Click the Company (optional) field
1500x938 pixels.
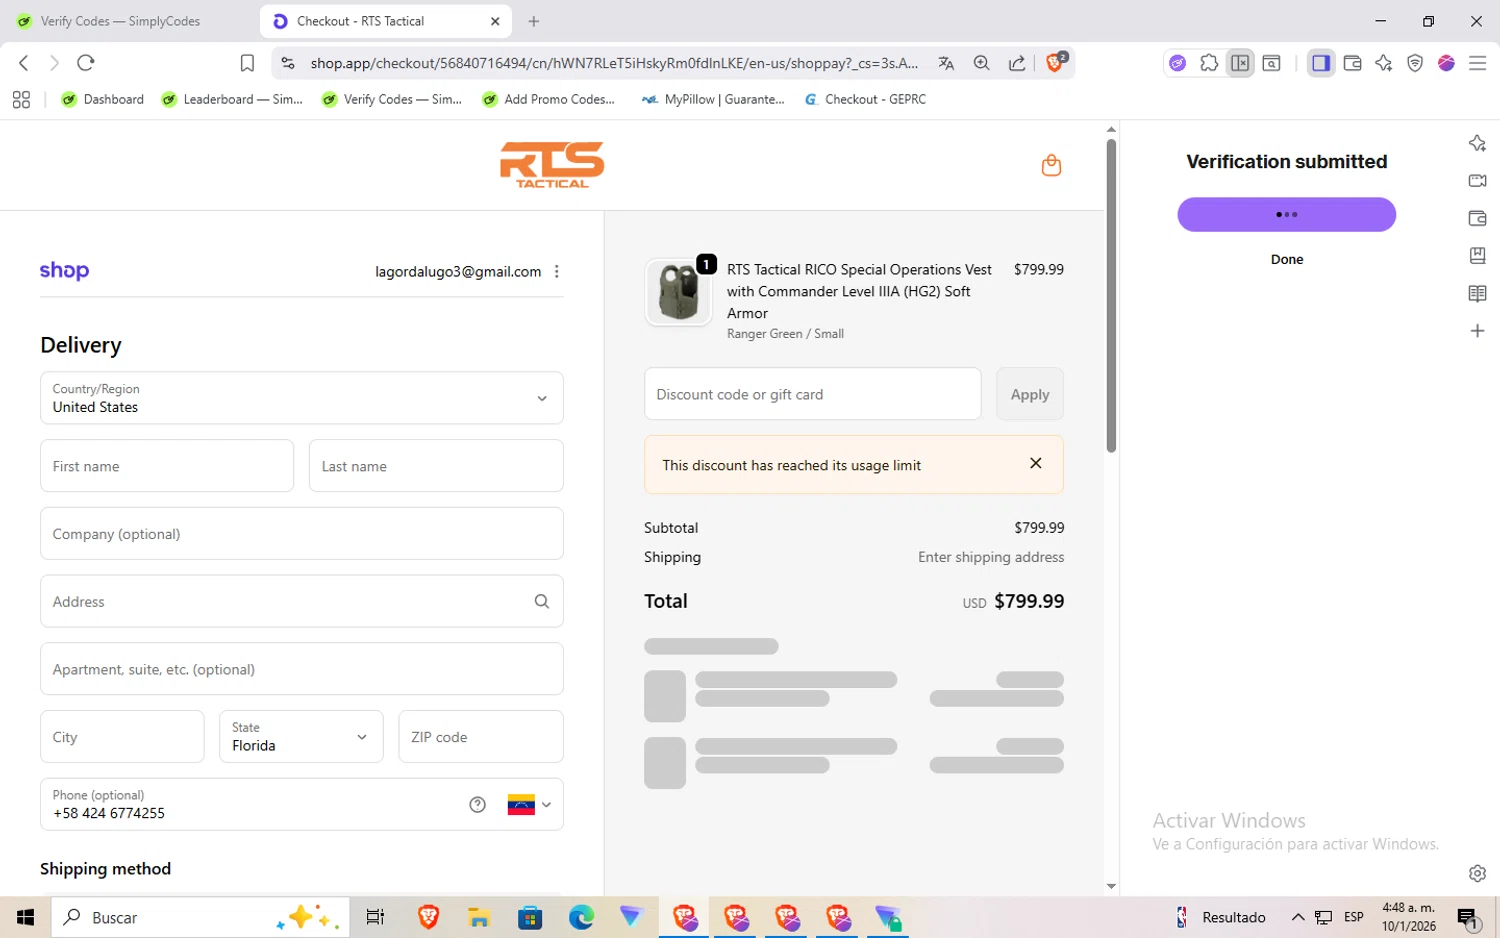coord(302,534)
